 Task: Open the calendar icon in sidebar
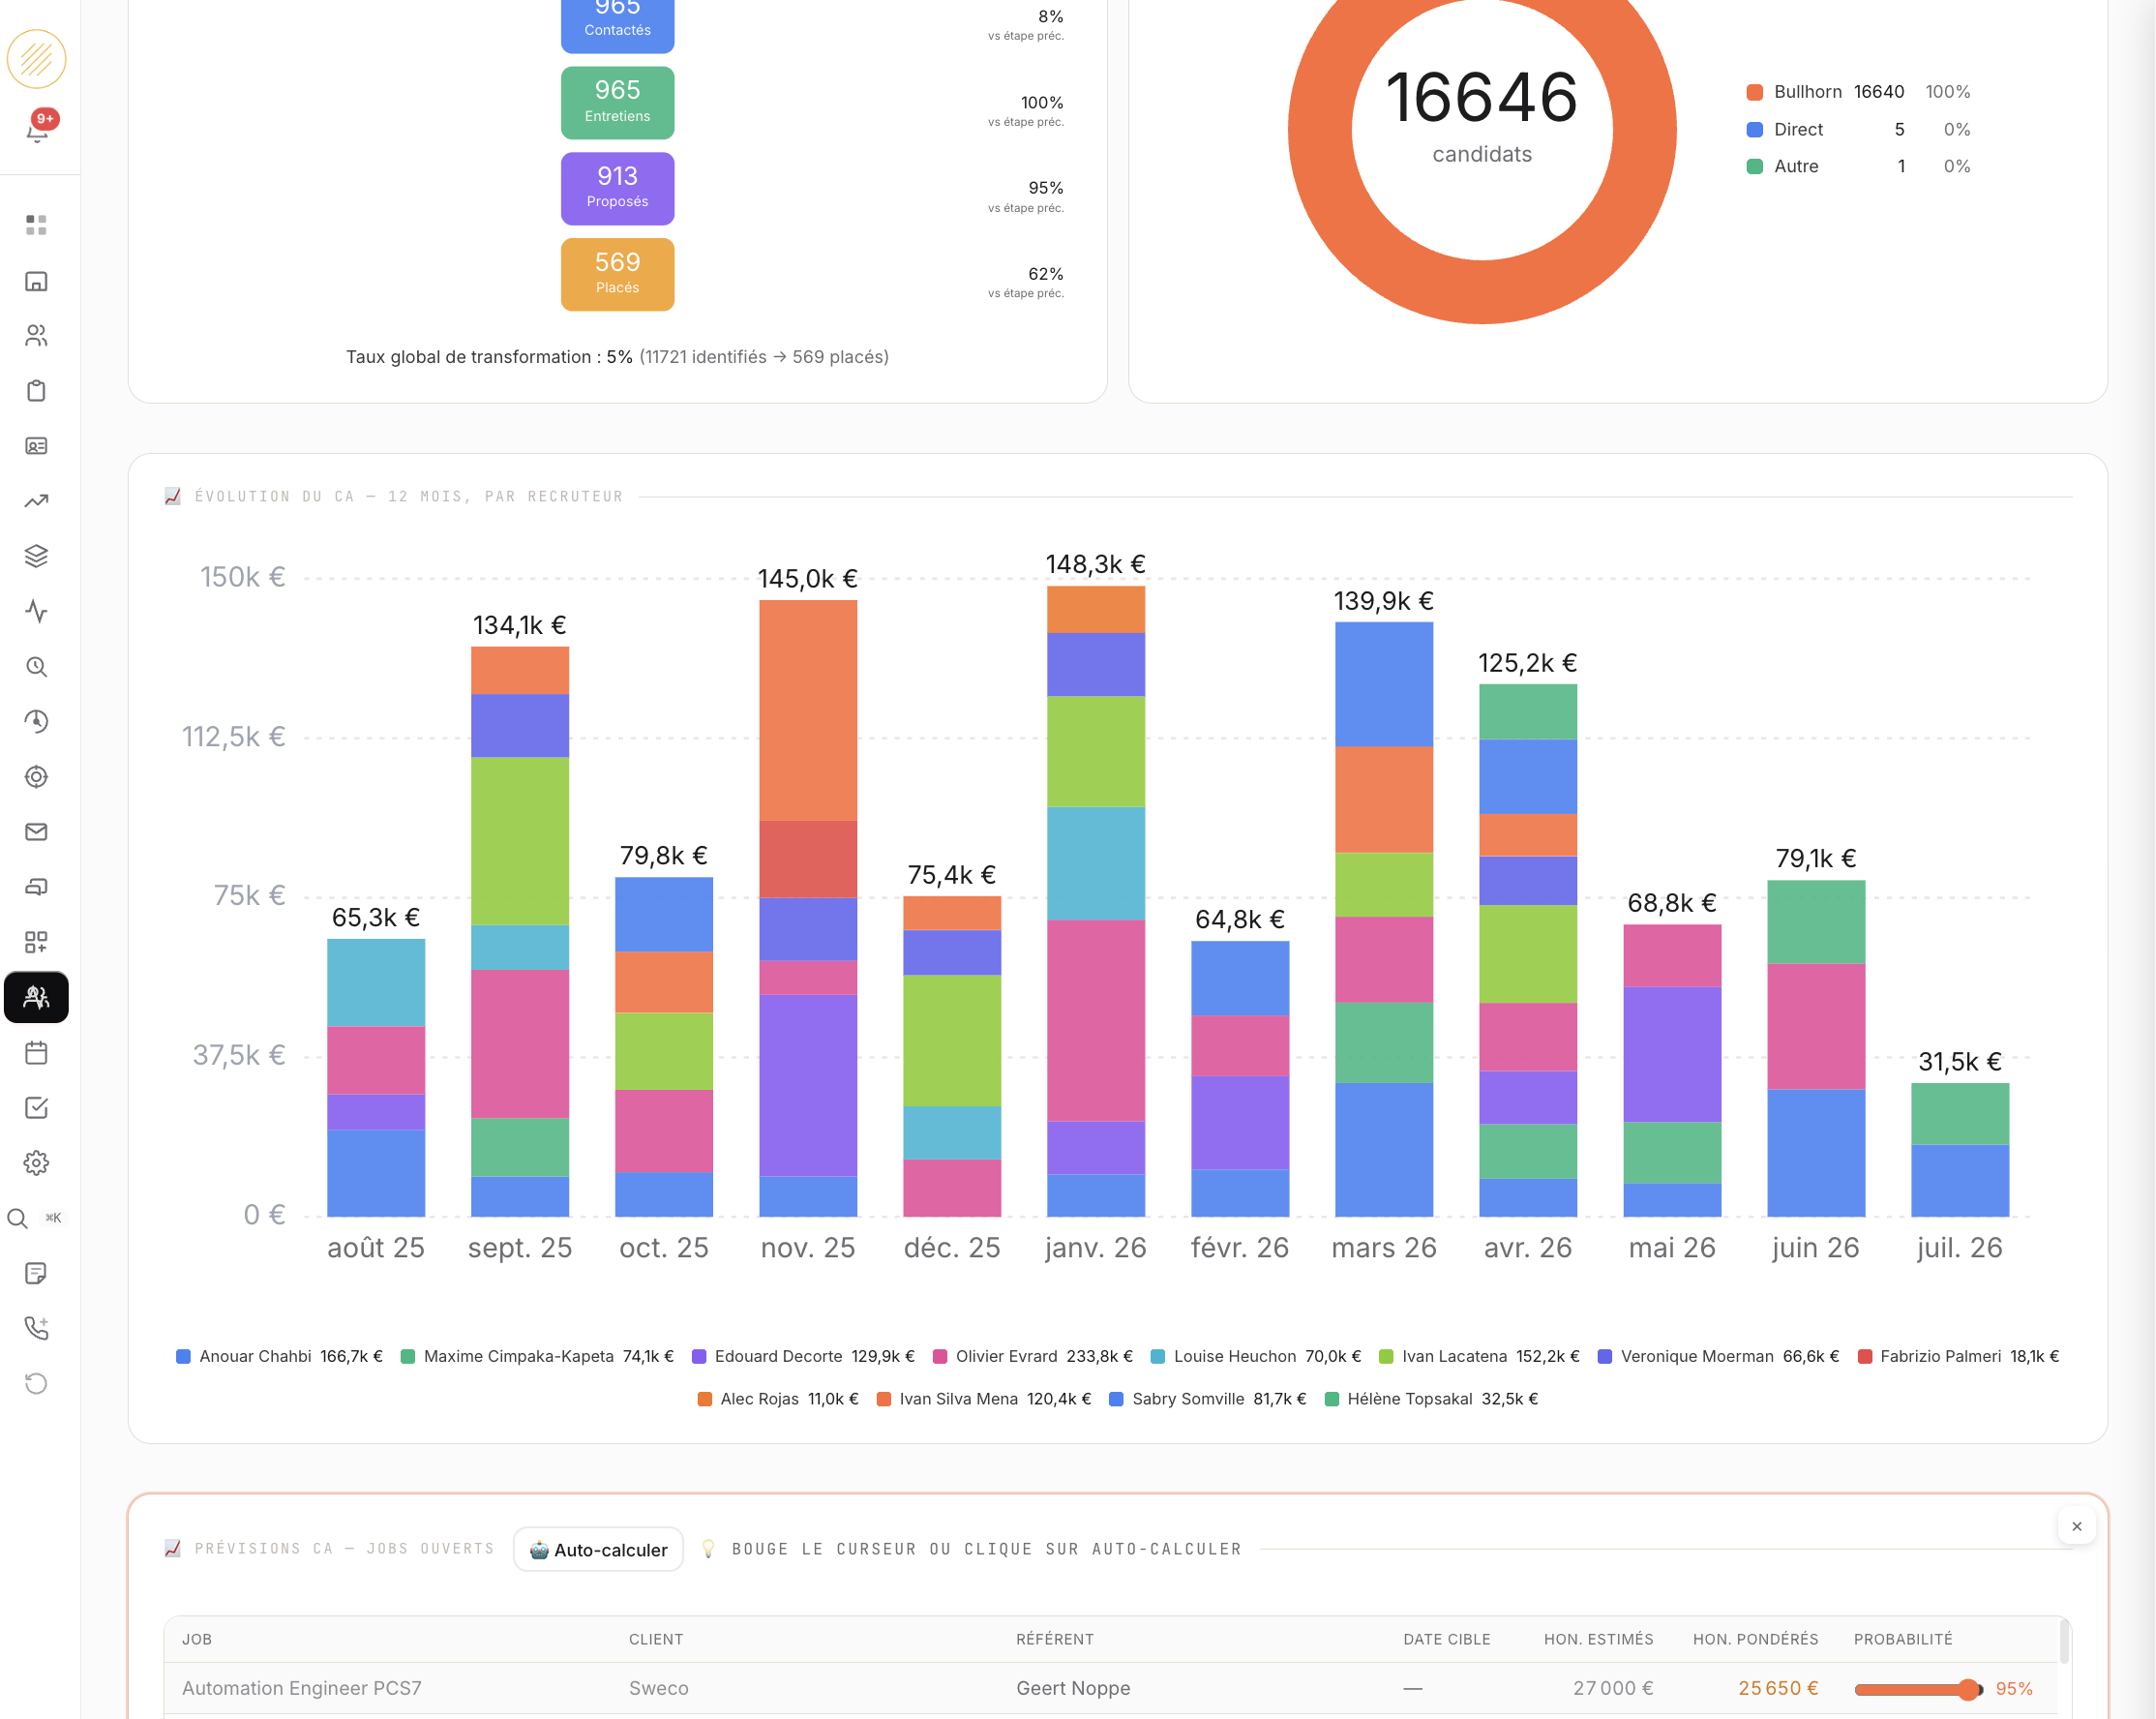37,1053
